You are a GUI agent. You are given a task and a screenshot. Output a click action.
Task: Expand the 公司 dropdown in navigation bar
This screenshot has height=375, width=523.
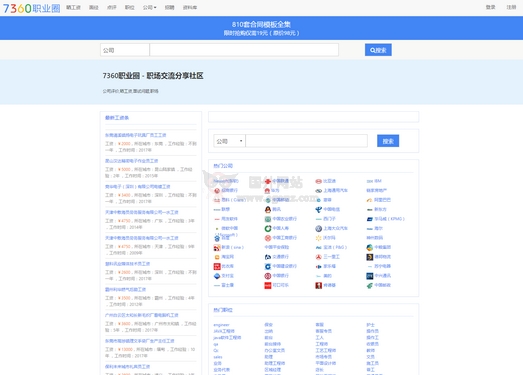coord(149,7)
